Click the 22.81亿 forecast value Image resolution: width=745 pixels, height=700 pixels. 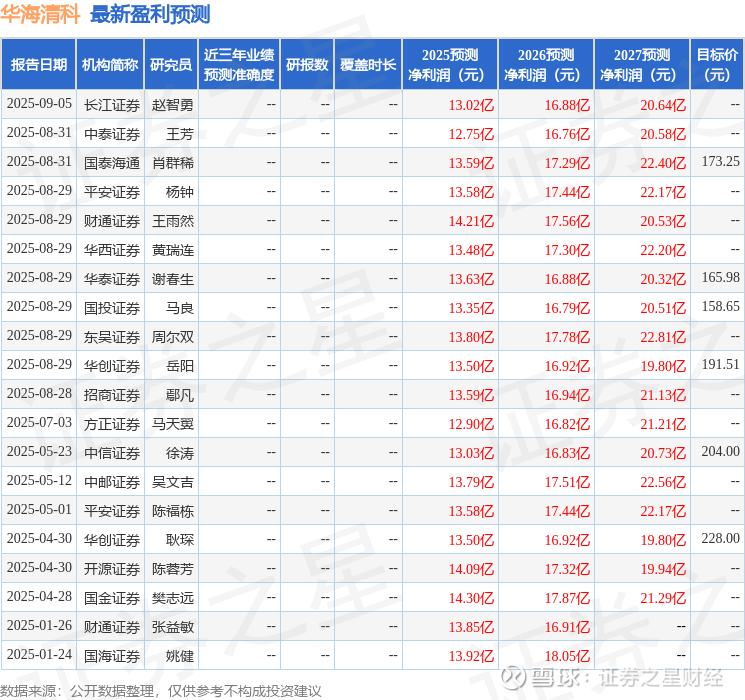point(663,337)
